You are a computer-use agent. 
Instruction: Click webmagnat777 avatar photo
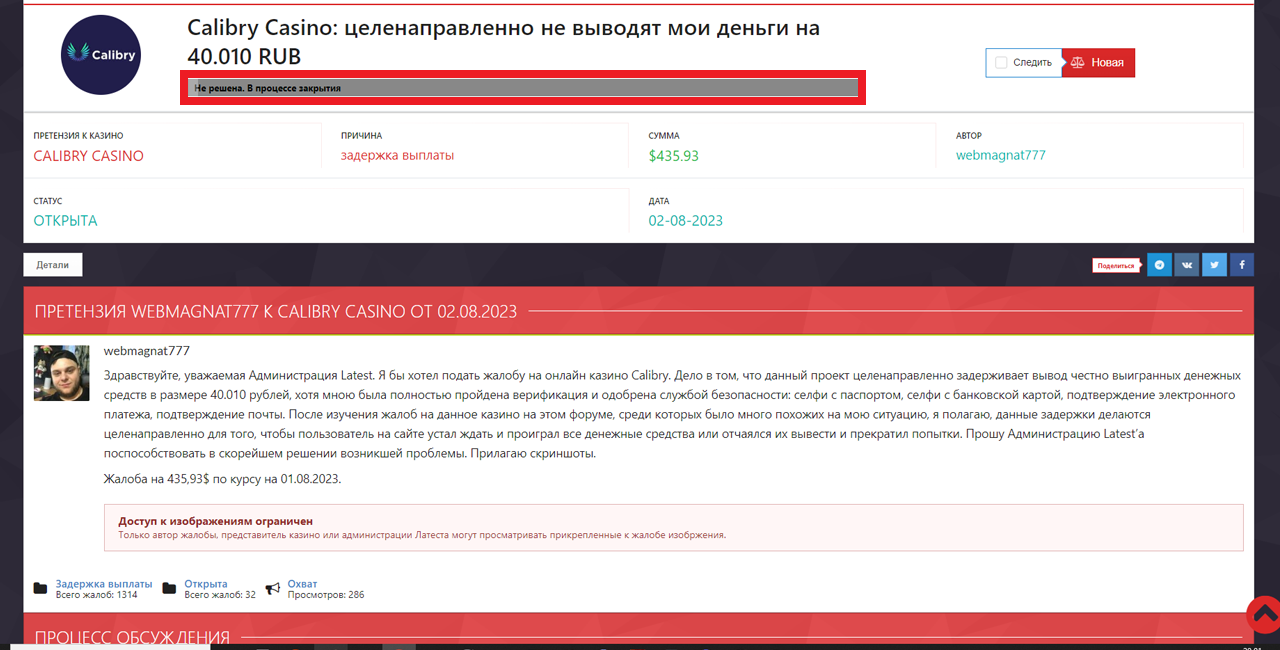(x=62, y=374)
